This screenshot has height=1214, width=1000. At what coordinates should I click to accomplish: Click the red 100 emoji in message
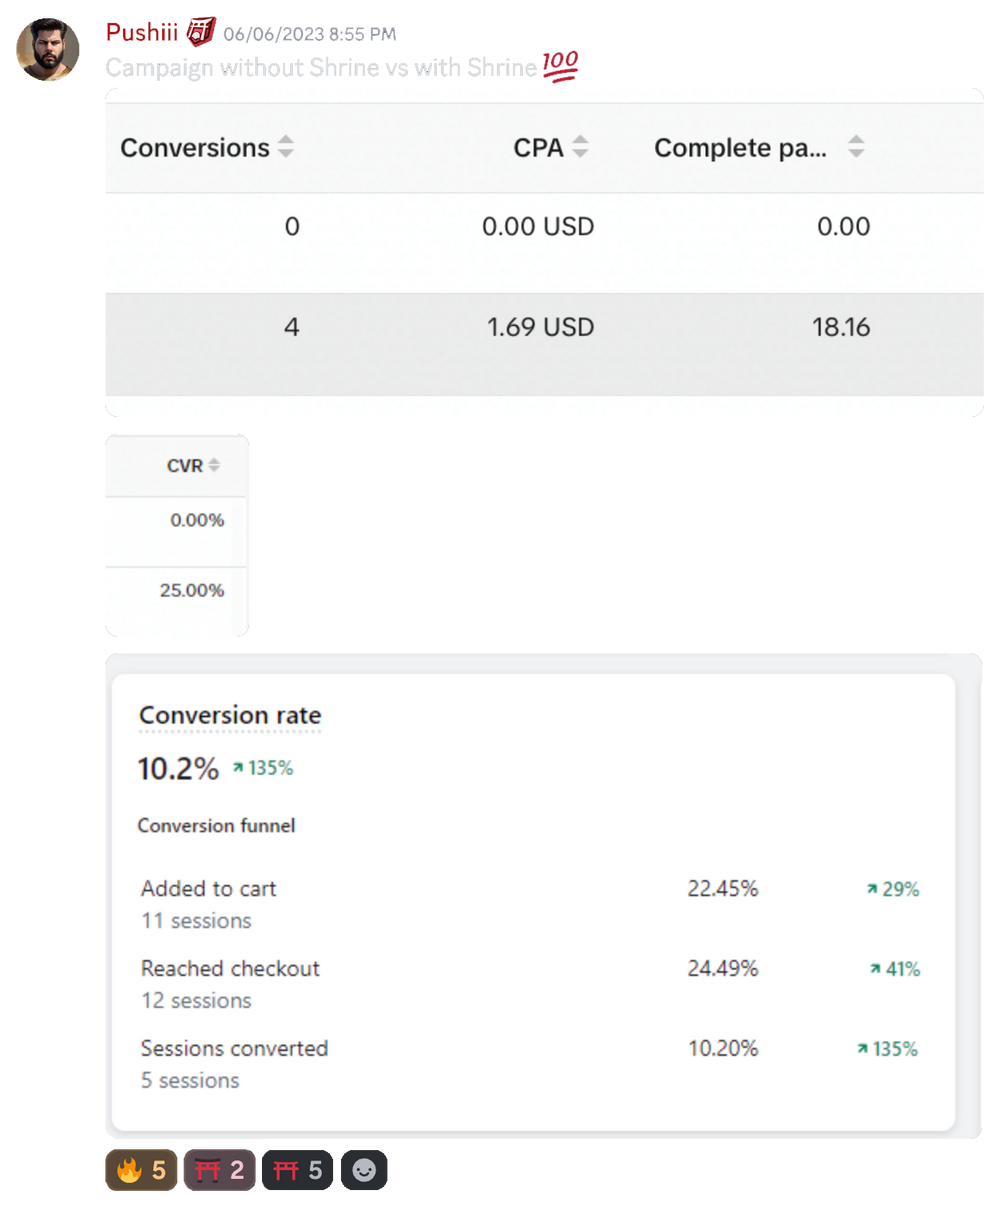[560, 67]
